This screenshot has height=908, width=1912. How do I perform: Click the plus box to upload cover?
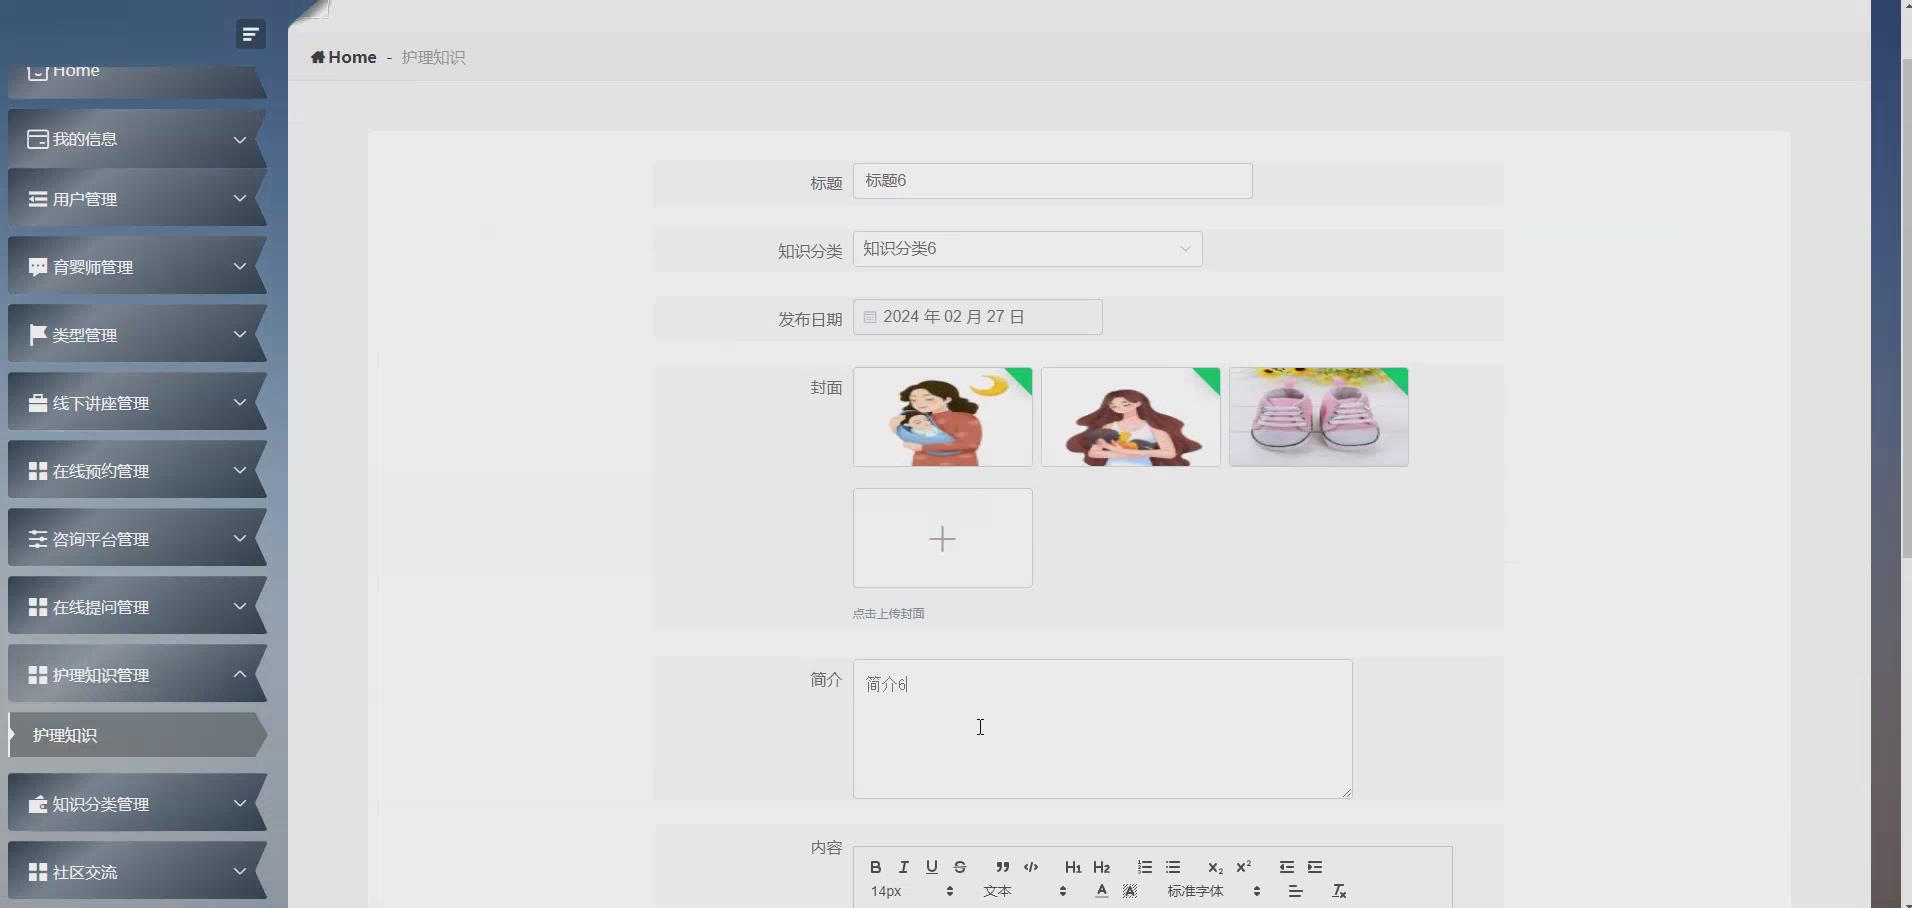[x=942, y=538]
